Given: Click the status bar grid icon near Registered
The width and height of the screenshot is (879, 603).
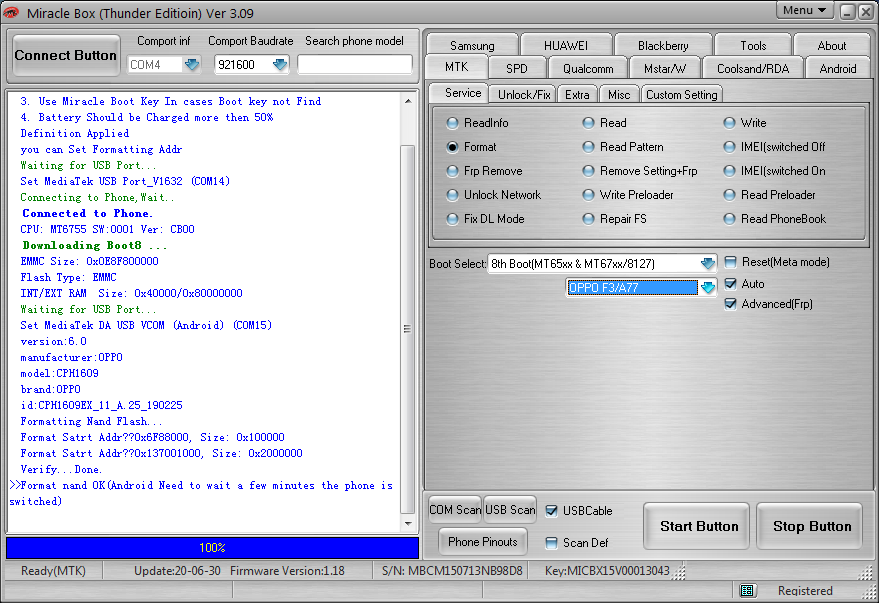Looking at the screenshot, I should click(747, 590).
